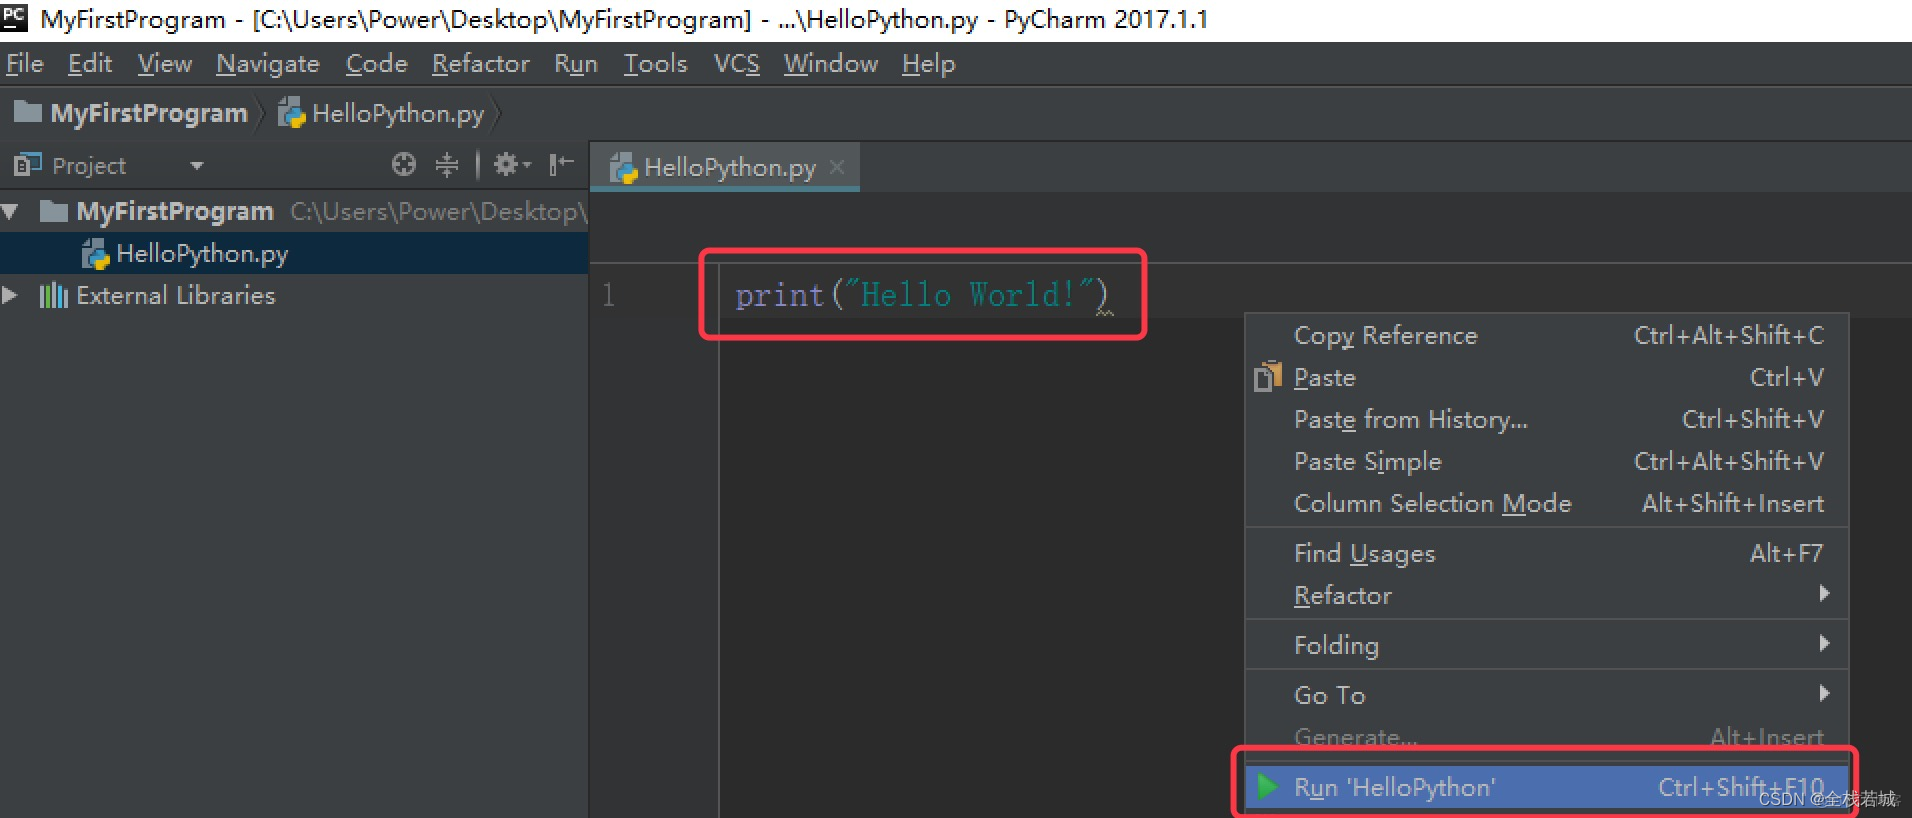Viewport: 1912px width, 818px height.
Task: Click the green Run arrow icon
Action: pos(1267,786)
